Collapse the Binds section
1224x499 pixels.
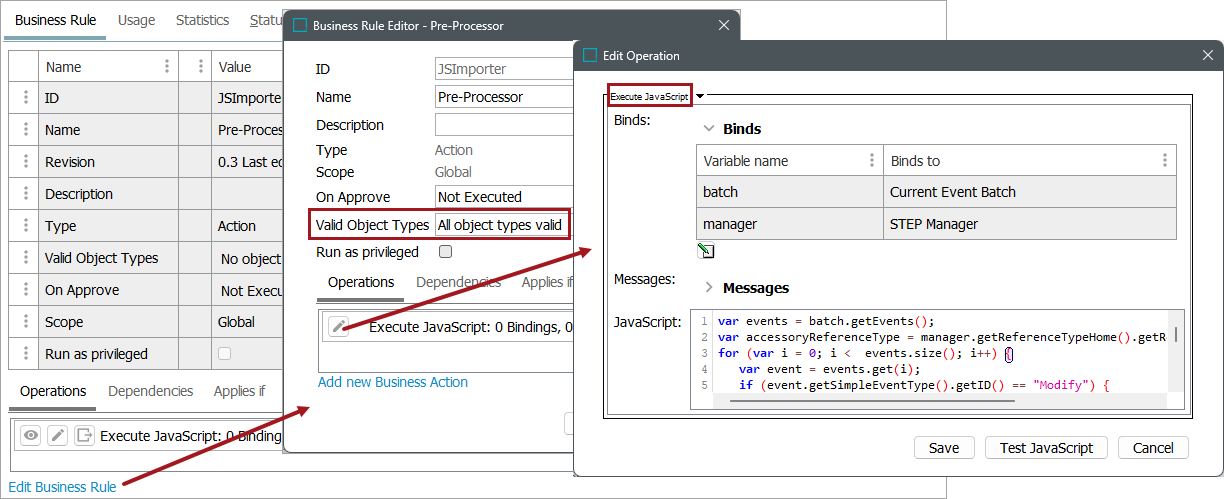[709, 129]
